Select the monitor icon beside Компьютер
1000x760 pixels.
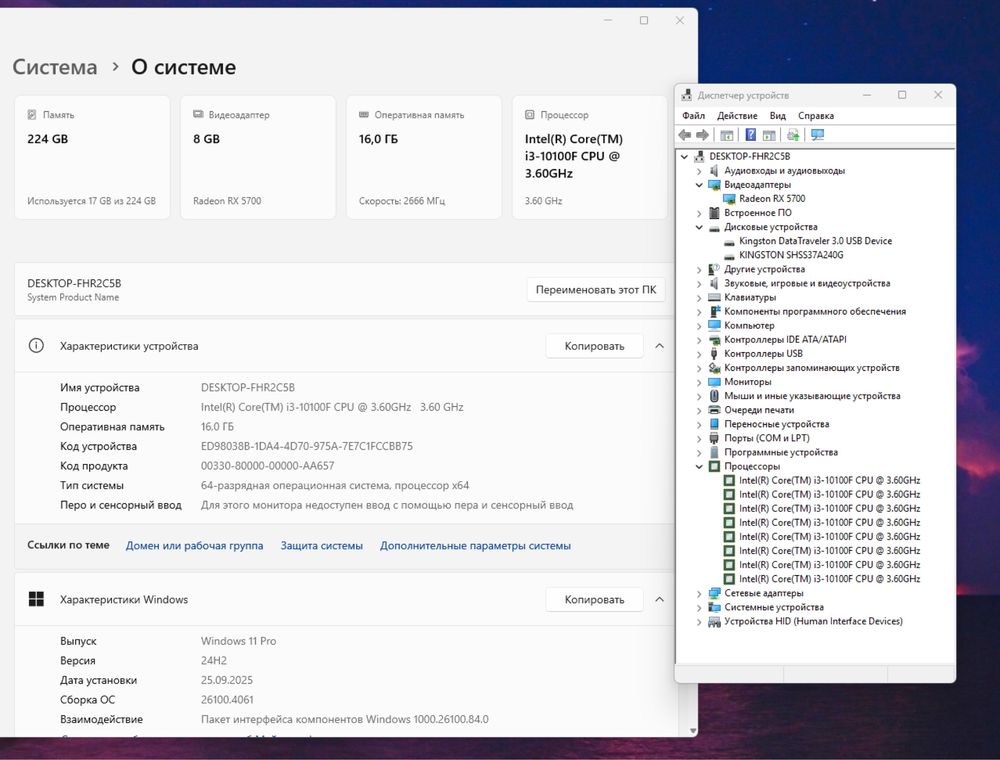click(714, 325)
